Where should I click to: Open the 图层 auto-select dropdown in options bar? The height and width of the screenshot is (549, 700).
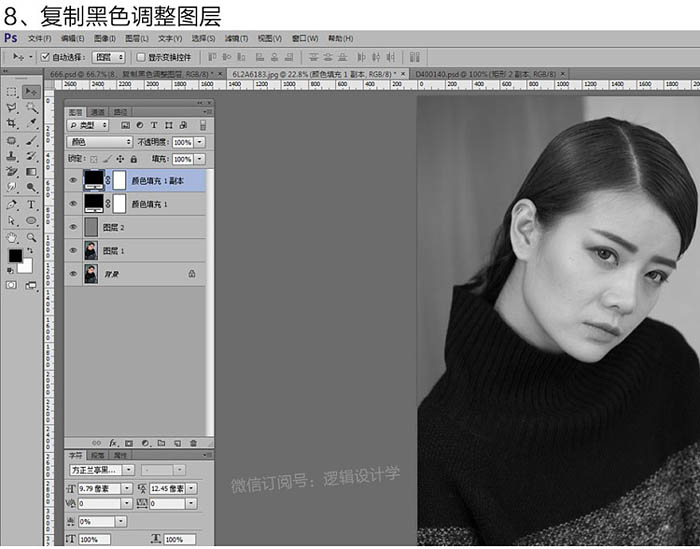(x=108, y=57)
